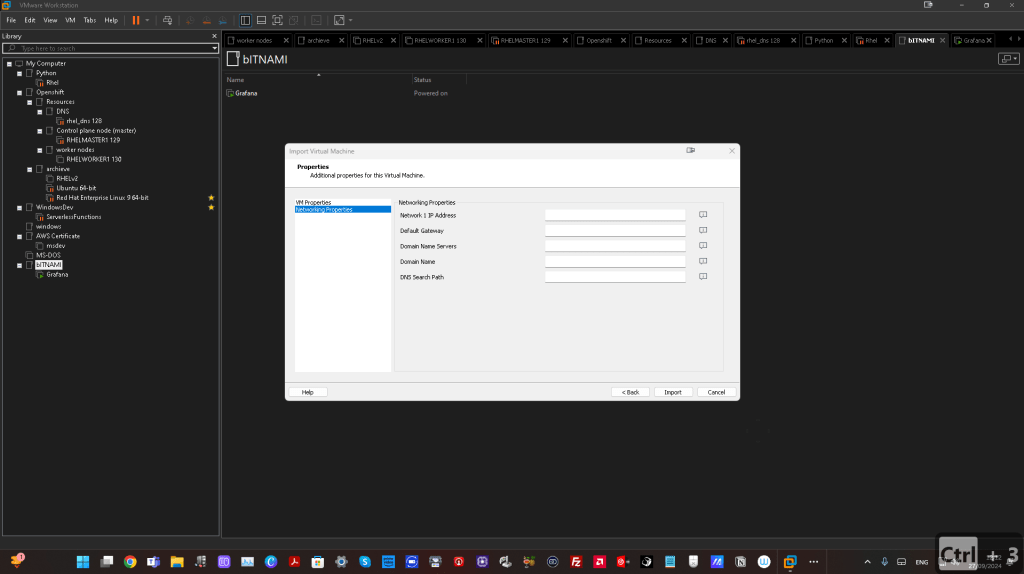The width and height of the screenshot is (1024, 574).
Task: Show description icon for Network 1 IP Address
Action: (x=703, y=215)
